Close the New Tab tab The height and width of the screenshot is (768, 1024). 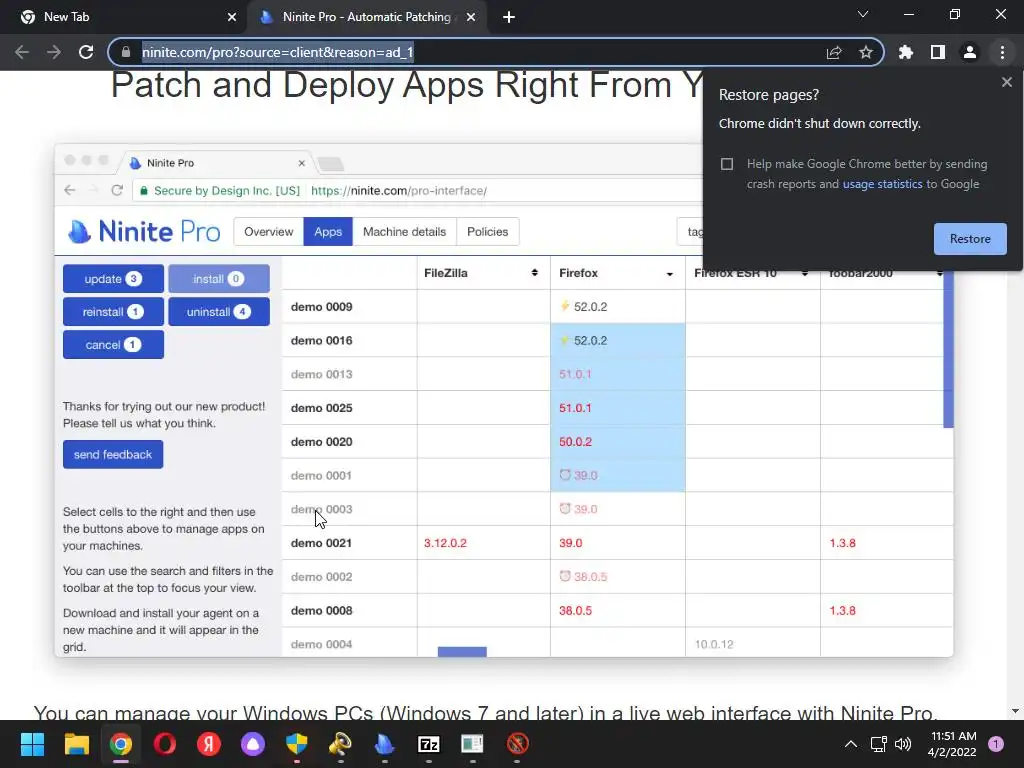pyautogui.click(x=232, y=17)
